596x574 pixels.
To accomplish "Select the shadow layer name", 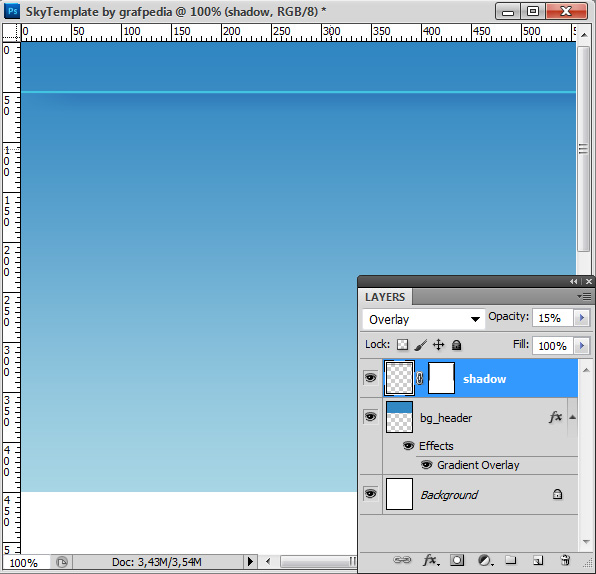I will [484, 379].
